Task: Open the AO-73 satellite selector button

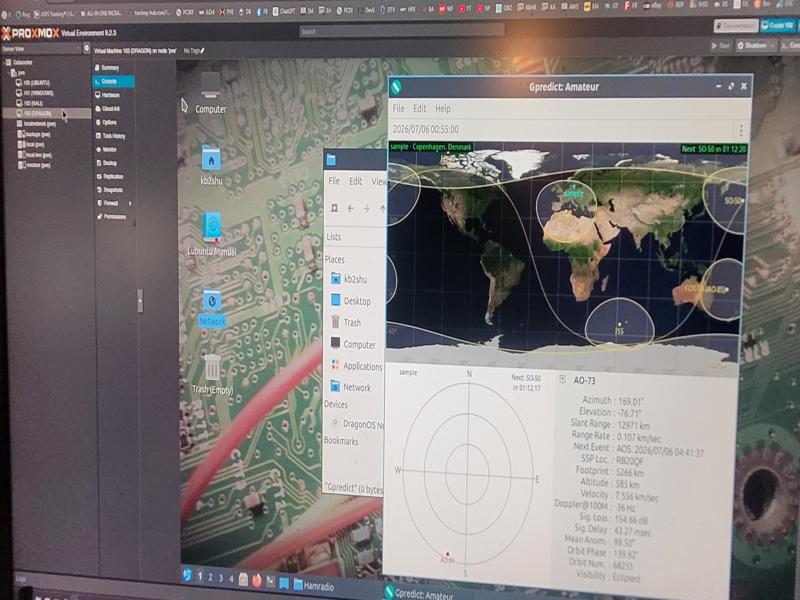Action: [x=562, y=379]
